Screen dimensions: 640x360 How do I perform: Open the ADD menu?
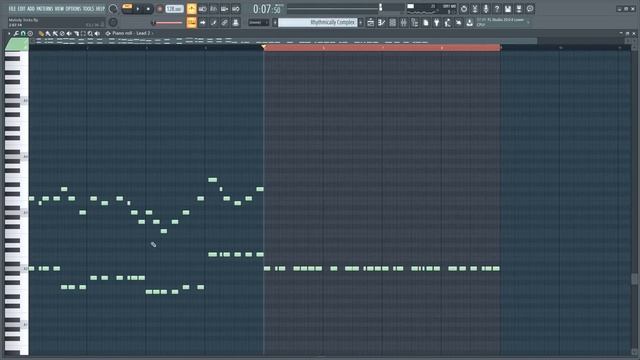[31, 8]
